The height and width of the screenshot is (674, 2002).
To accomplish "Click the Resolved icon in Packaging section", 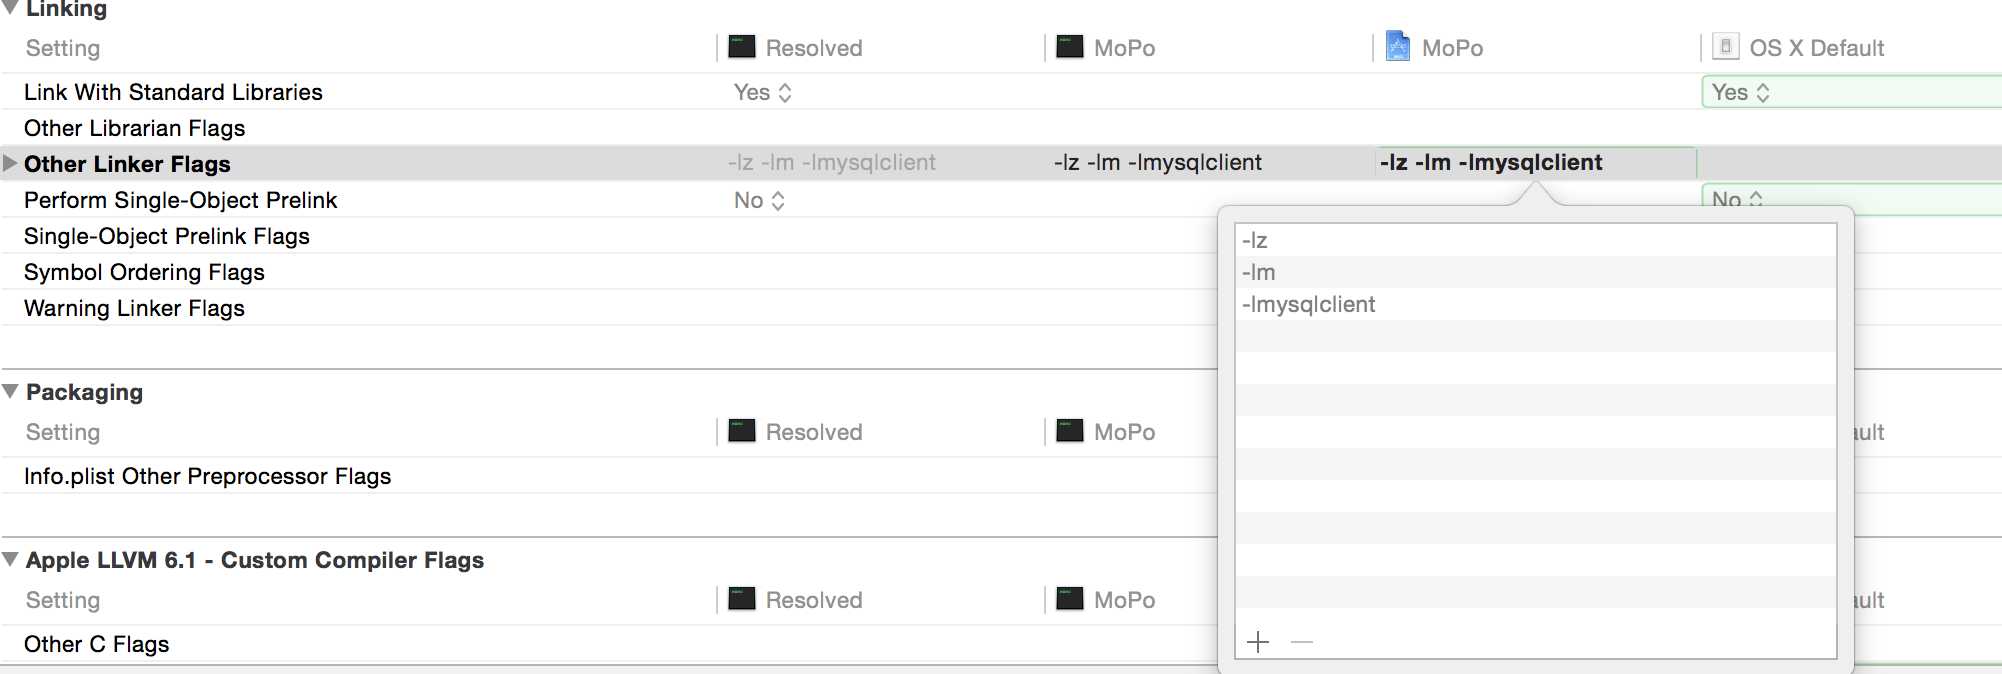I will click(742, 431).
